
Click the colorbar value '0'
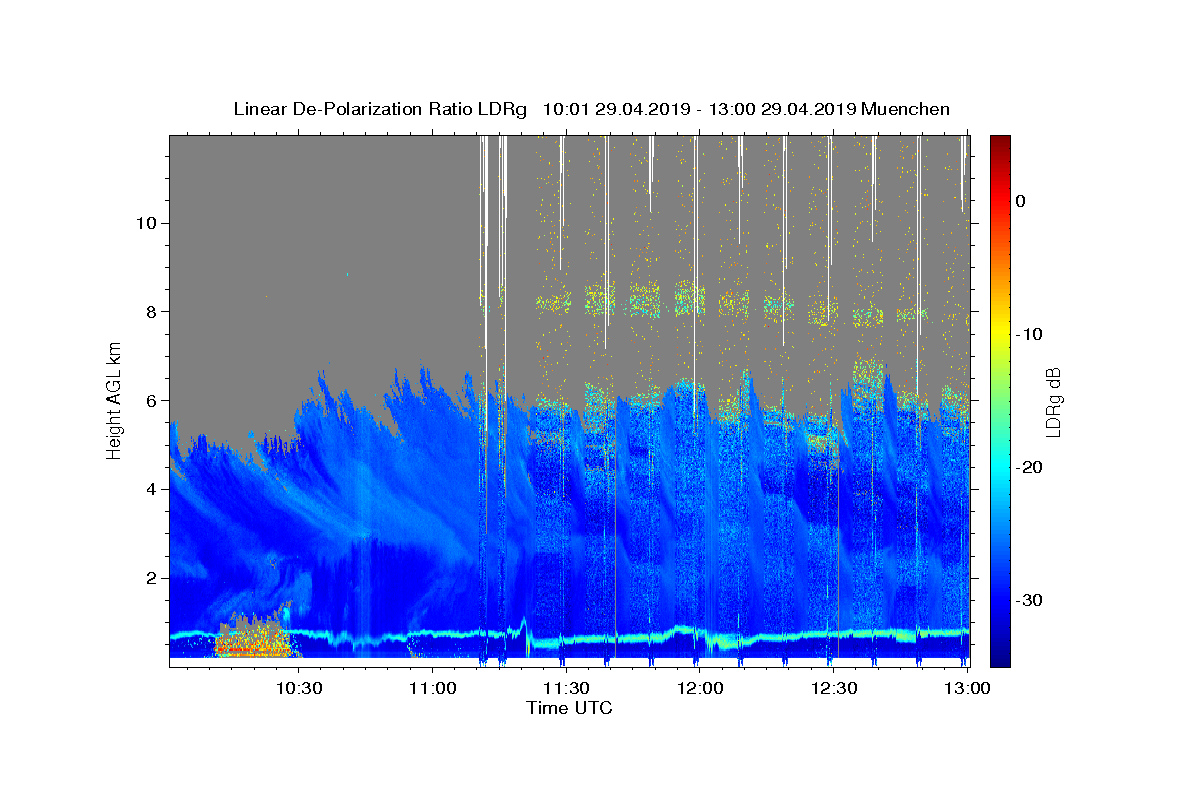click(x=1021, y=201)
